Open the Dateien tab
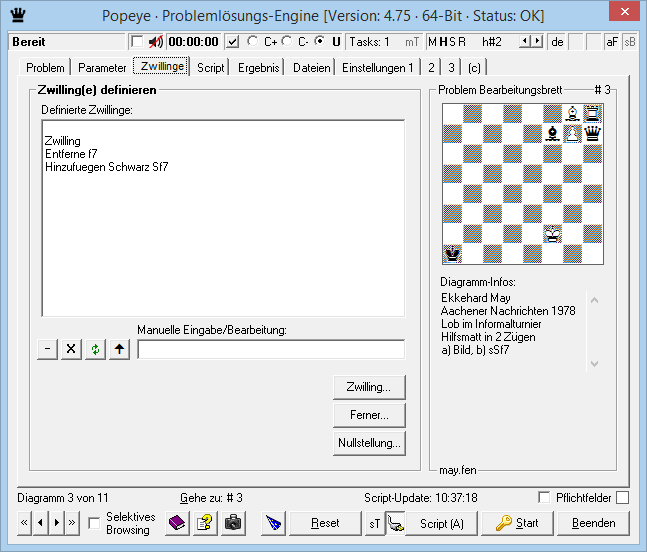The image size is (647, 552). tap(312, 68)
